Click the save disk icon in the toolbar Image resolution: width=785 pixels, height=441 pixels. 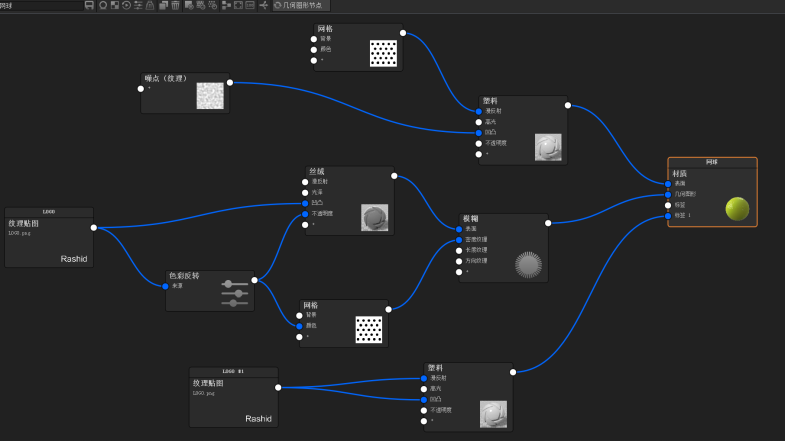tap(89, 5)
